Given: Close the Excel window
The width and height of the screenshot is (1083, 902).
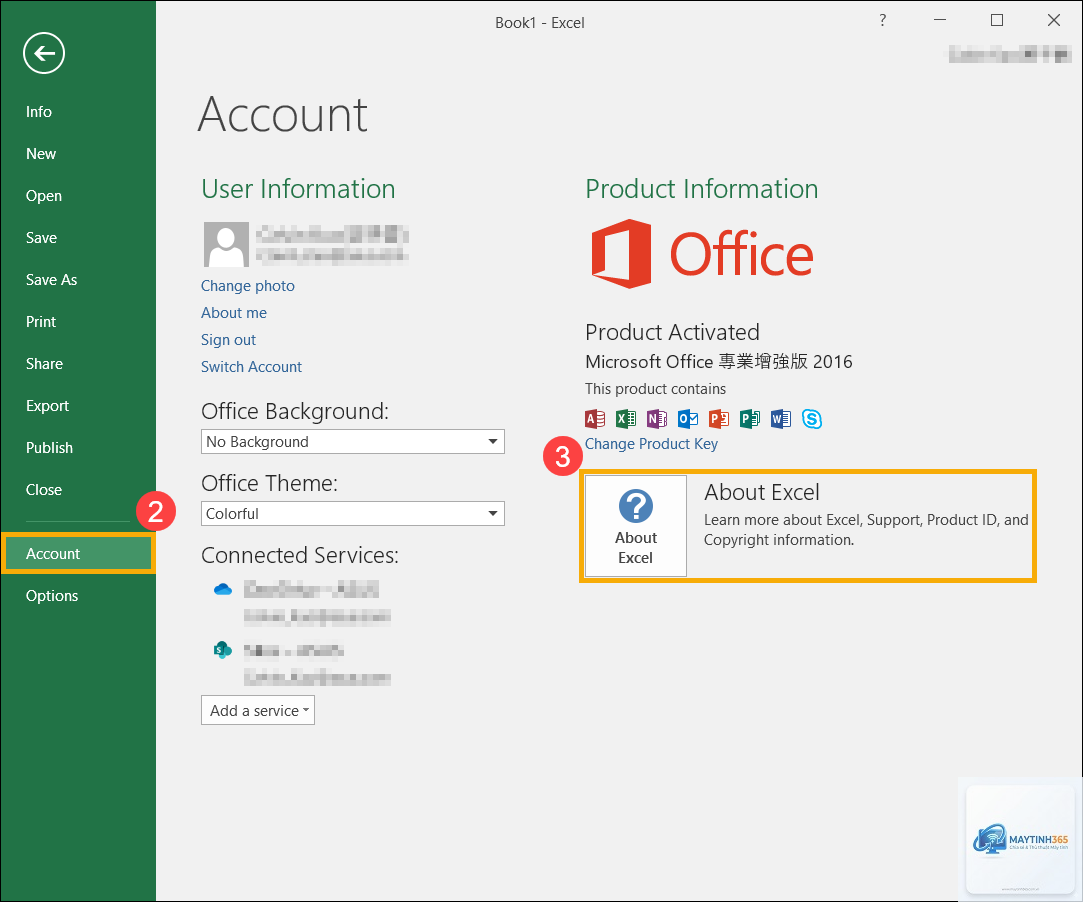Looking at the screenshot, I should [1054, 20].
